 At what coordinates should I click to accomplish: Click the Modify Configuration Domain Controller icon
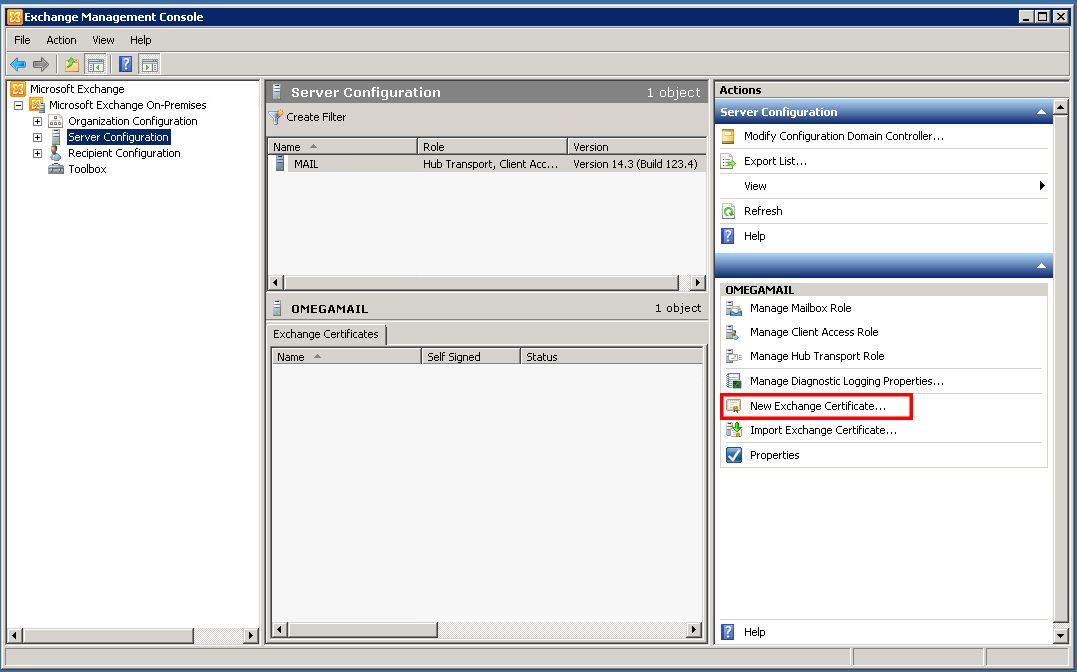tap(728, 136)
